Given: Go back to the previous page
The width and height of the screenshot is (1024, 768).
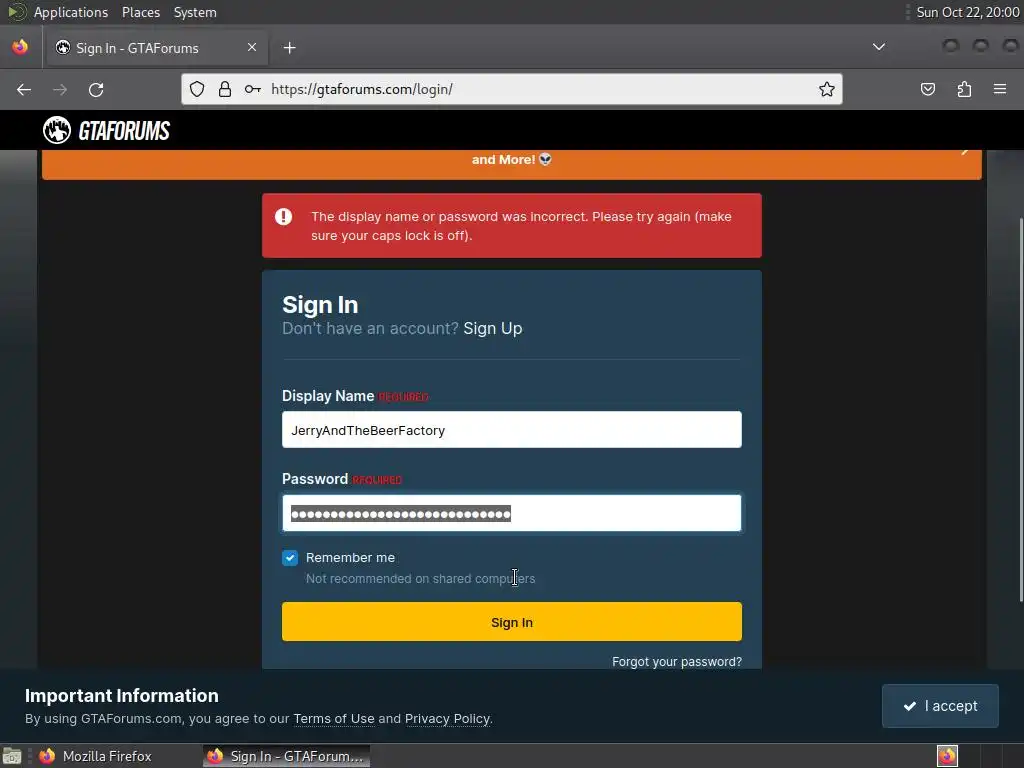Looking at the screenshot, I should [24, 89].
